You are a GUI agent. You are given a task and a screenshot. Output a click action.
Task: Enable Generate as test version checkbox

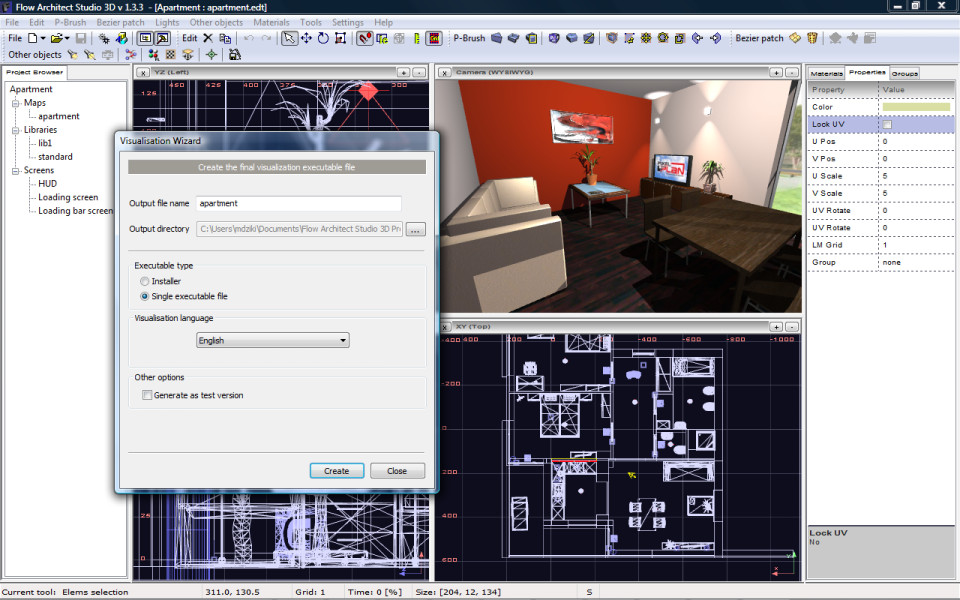point(147,396)
